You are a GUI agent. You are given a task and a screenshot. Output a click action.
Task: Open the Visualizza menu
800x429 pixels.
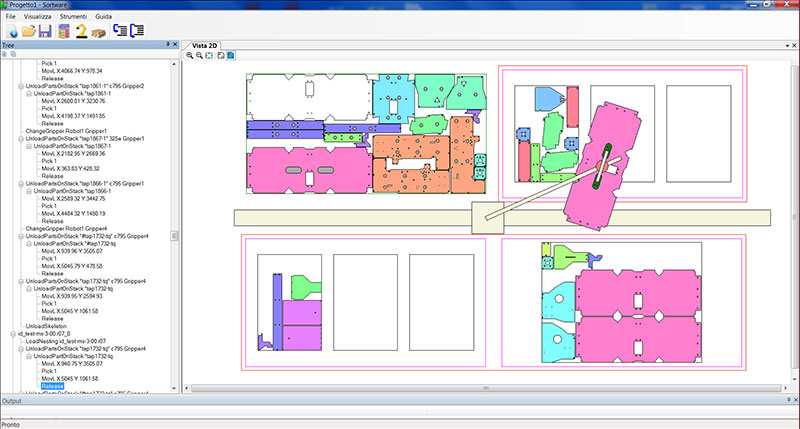pos(39,18)
